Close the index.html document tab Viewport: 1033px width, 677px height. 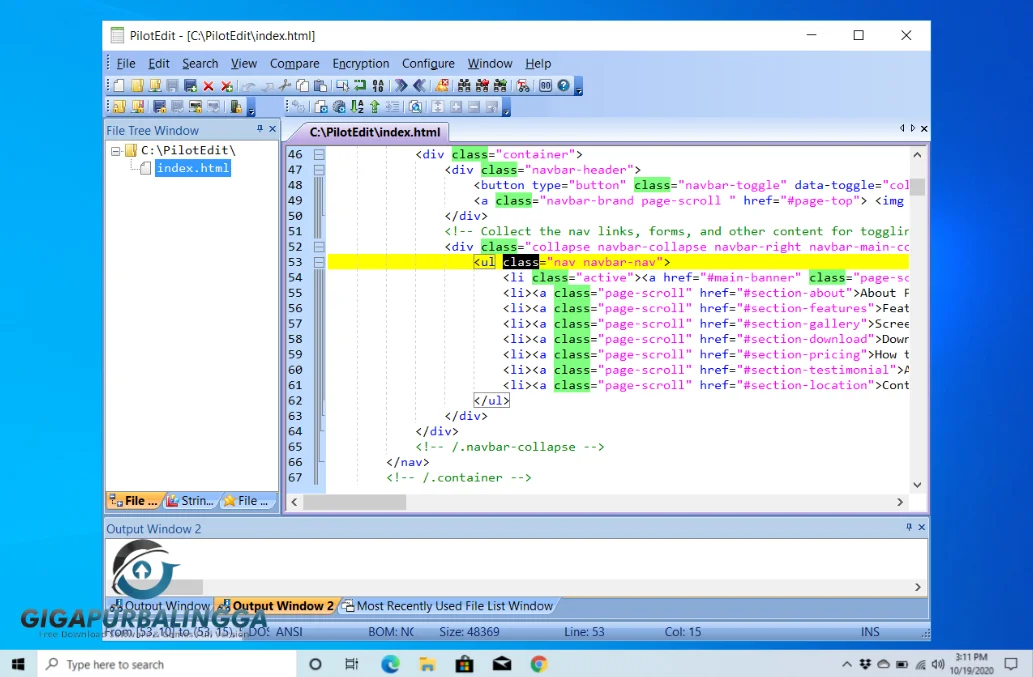pyautogui.click(x=924, y=128)
